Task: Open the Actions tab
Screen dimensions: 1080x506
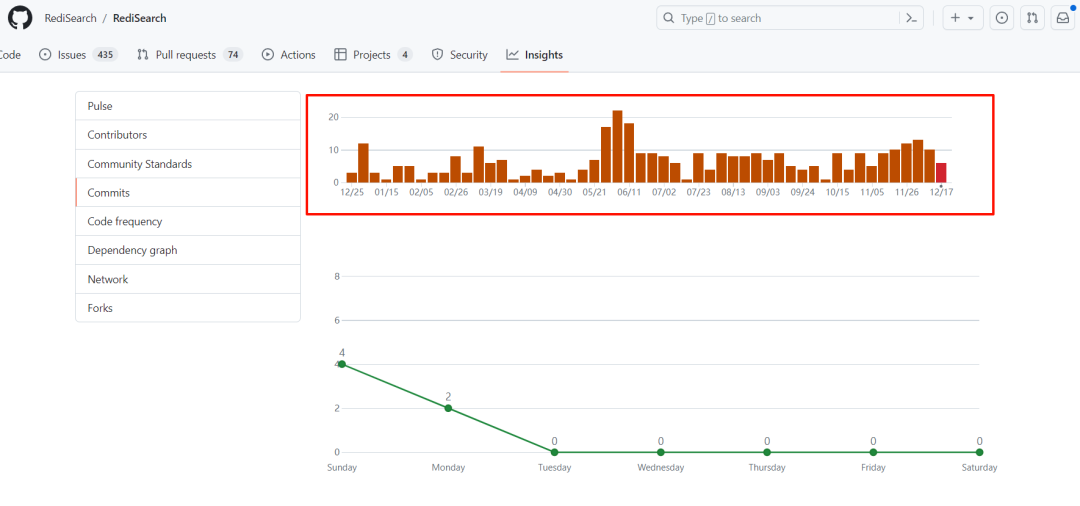Action: click(288, 55)
